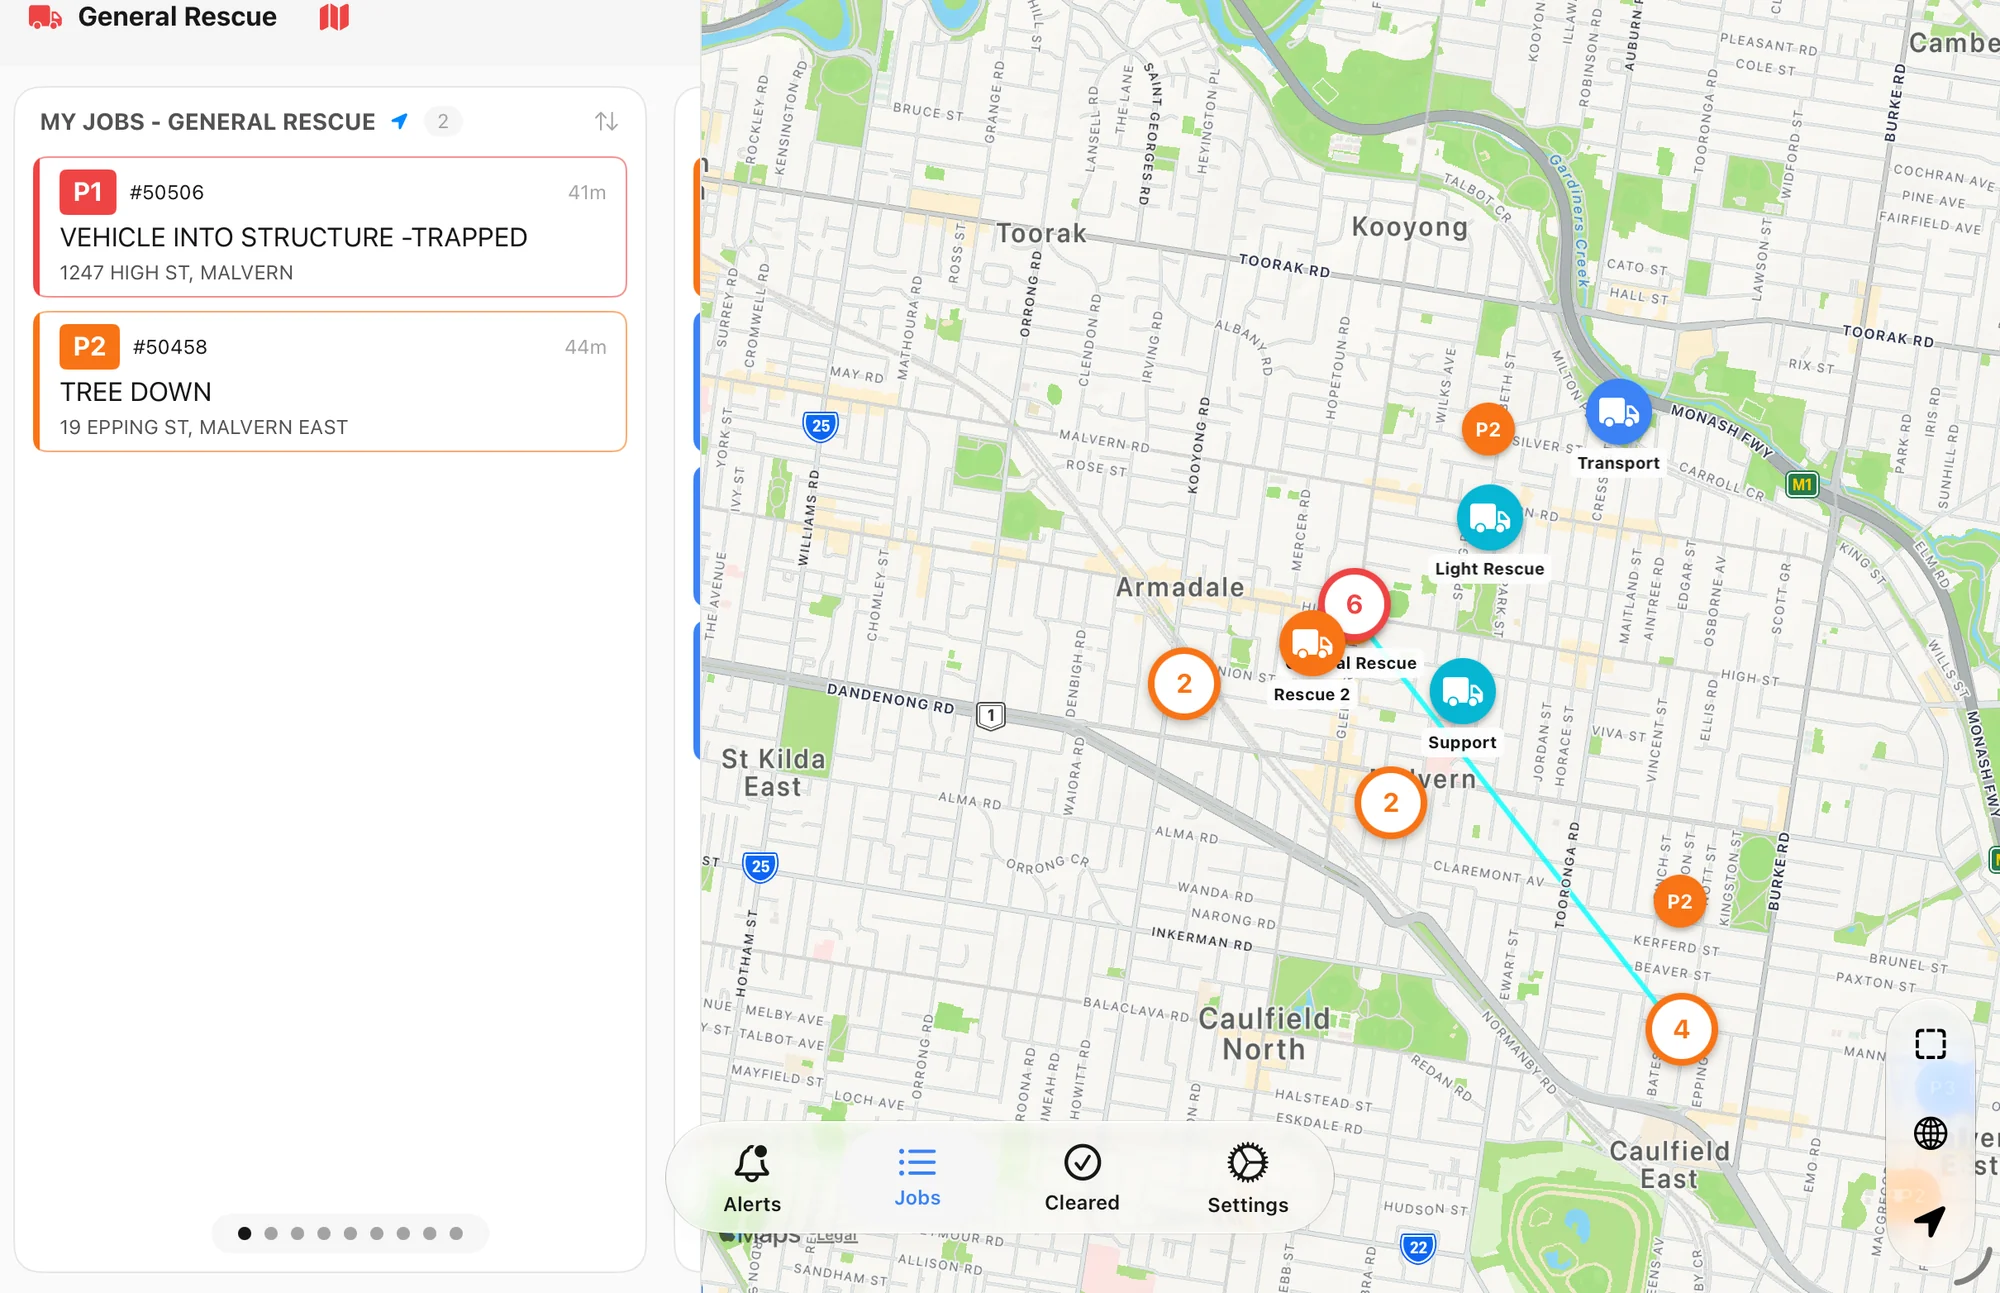Go to the first page indicator dot
This screenshot has width=2000, height=1293.
[244, 1233]
